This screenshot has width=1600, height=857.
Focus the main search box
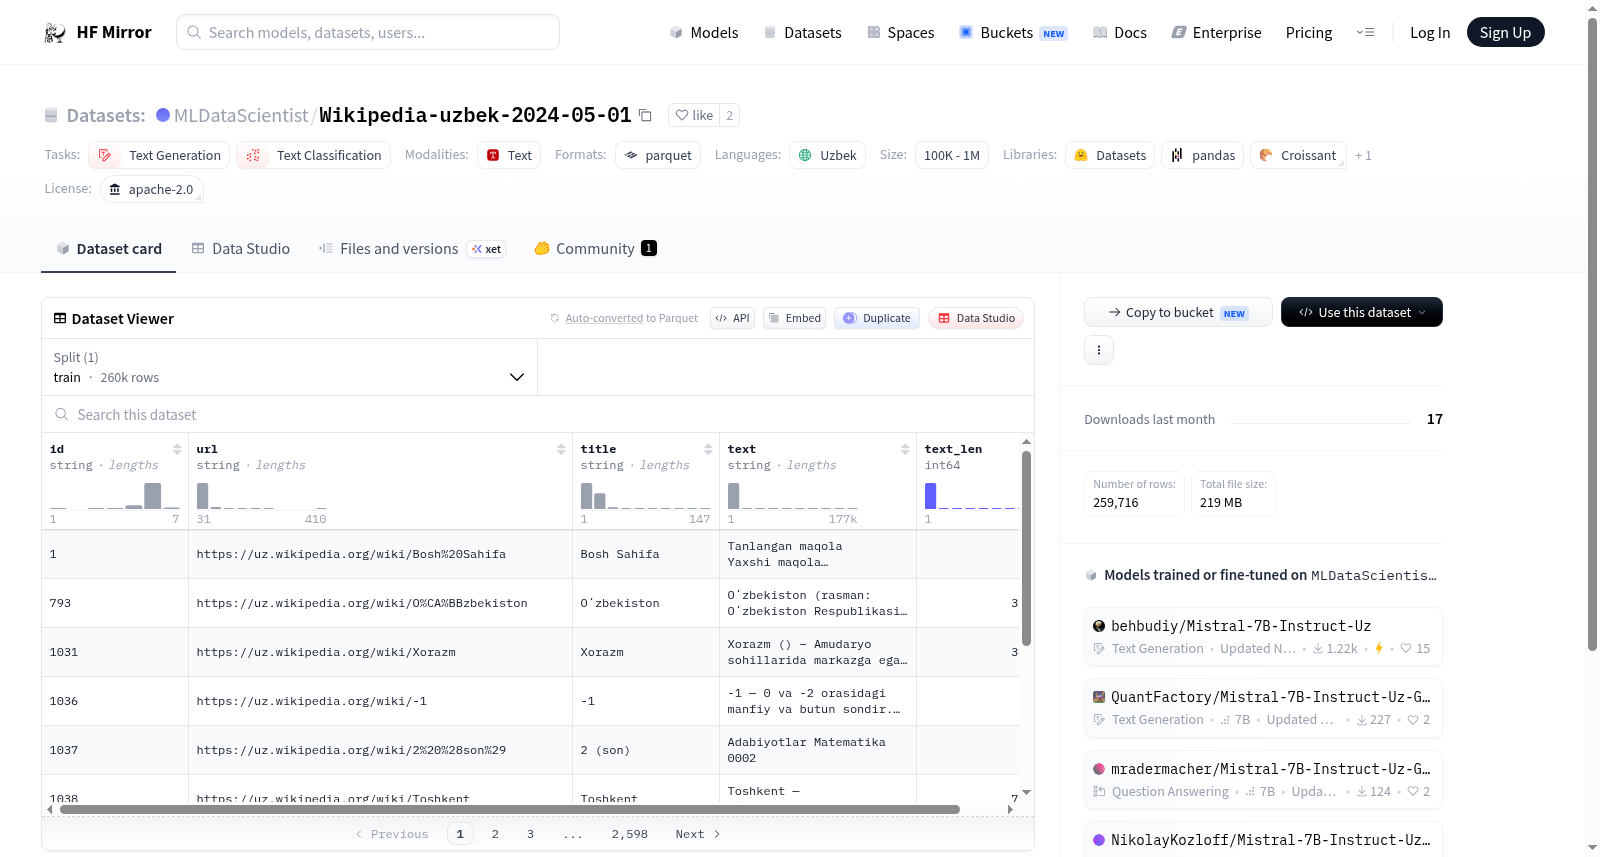(x=368, y=32)
